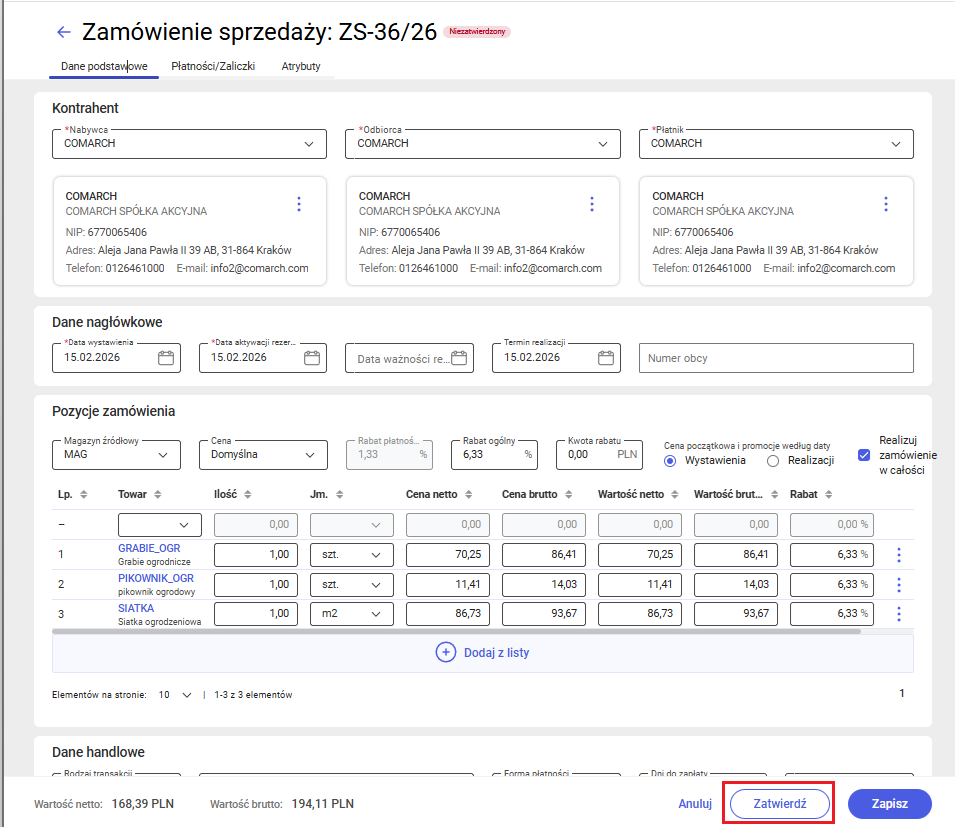
Task: Open the calendar for Data aktywacji rezerwacji
Action: (311, 357)
